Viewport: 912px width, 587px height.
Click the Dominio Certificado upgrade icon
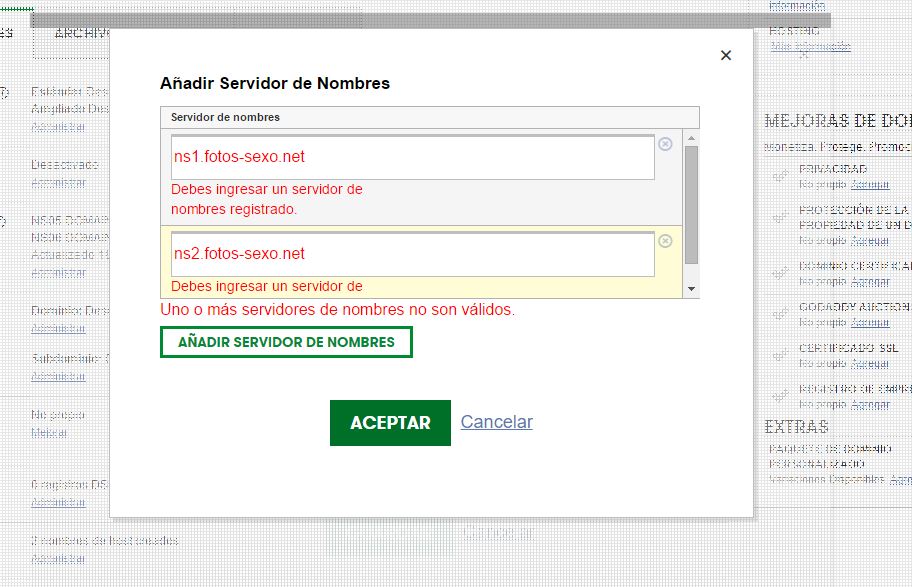781,273
